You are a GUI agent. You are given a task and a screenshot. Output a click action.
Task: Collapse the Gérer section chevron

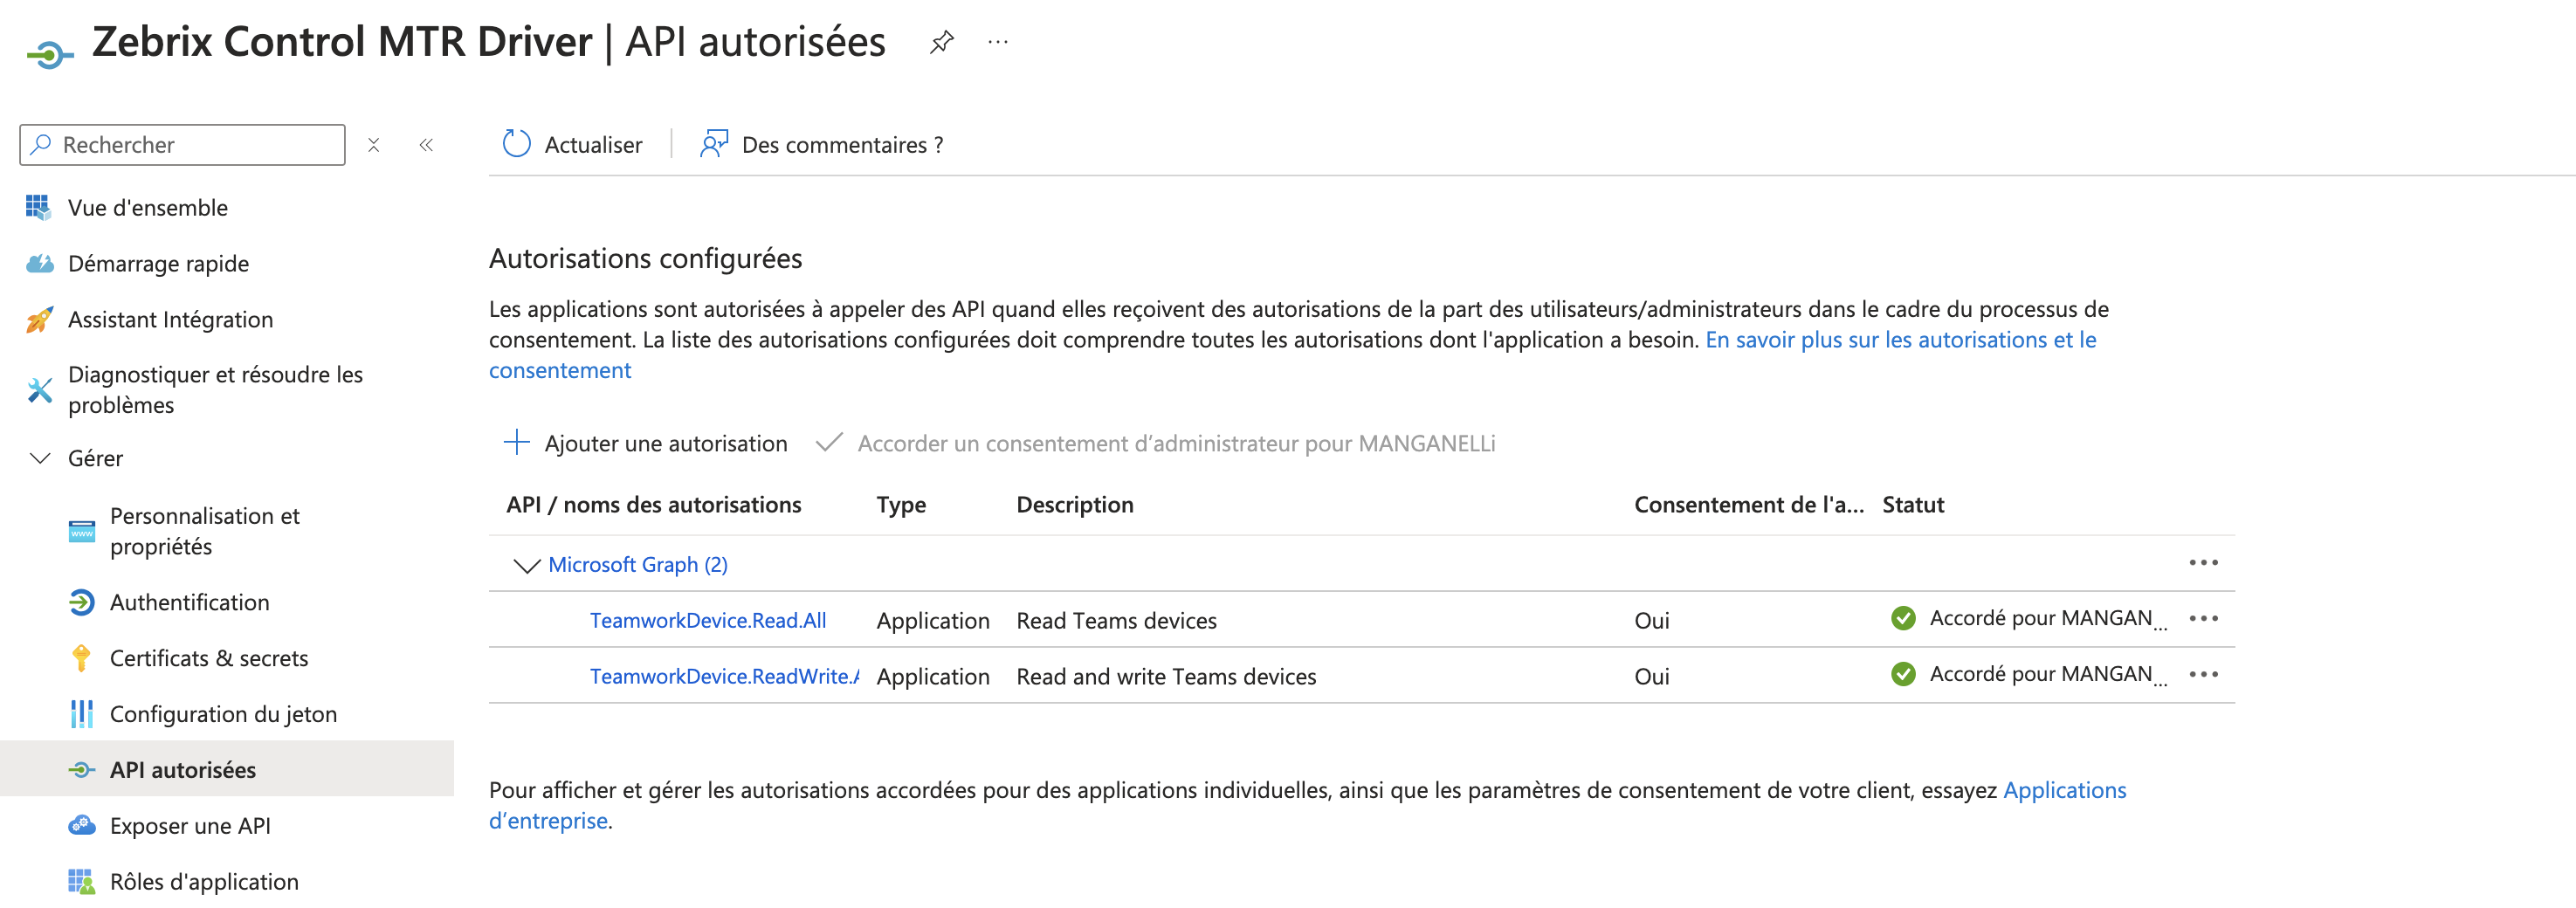(x=40, y=458)
